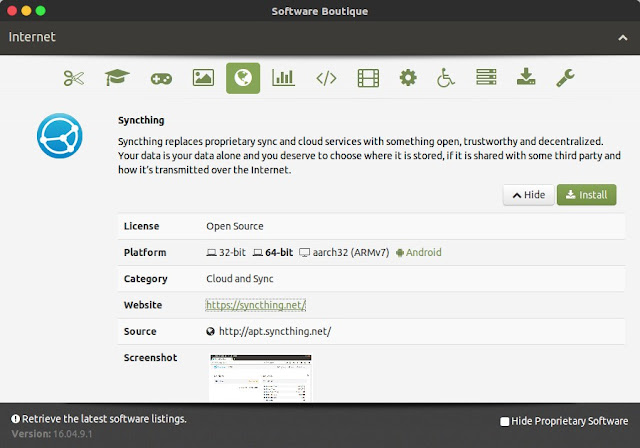Click the 32-bit platform label

[232, 253]
